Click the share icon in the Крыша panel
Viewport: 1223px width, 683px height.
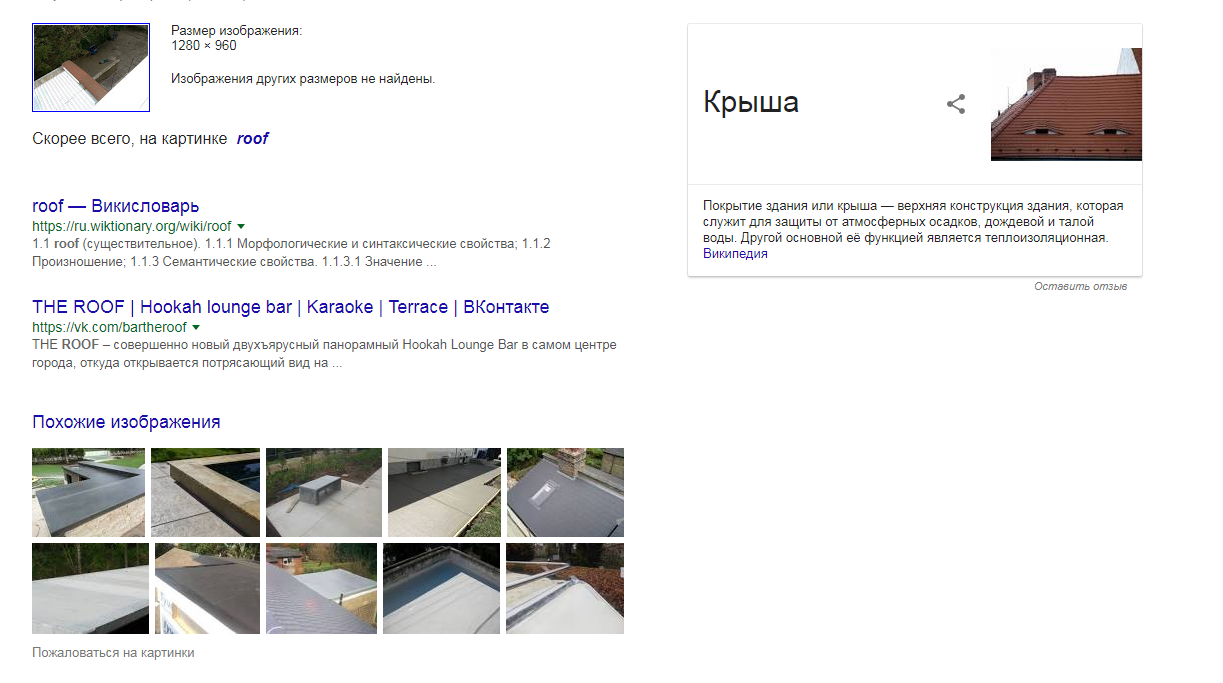pos(956,104)
